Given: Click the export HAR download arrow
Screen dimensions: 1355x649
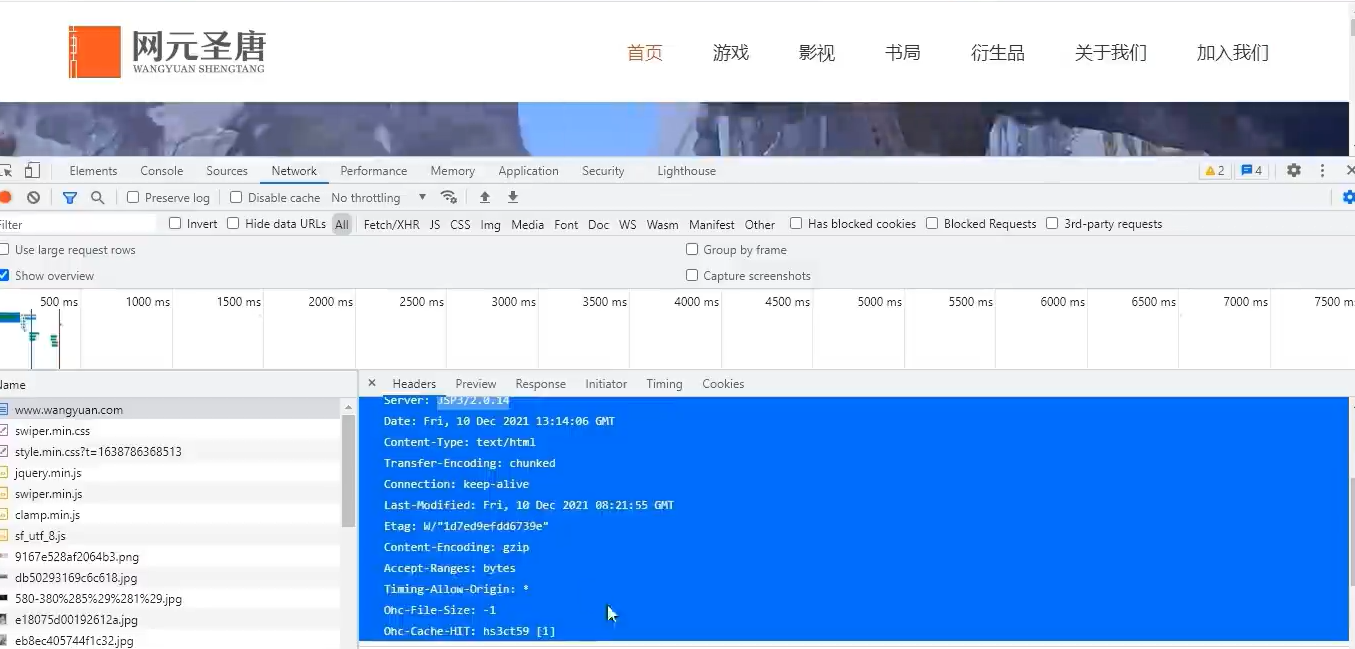Looking at the screenshot, I should (x=513, y=198).
